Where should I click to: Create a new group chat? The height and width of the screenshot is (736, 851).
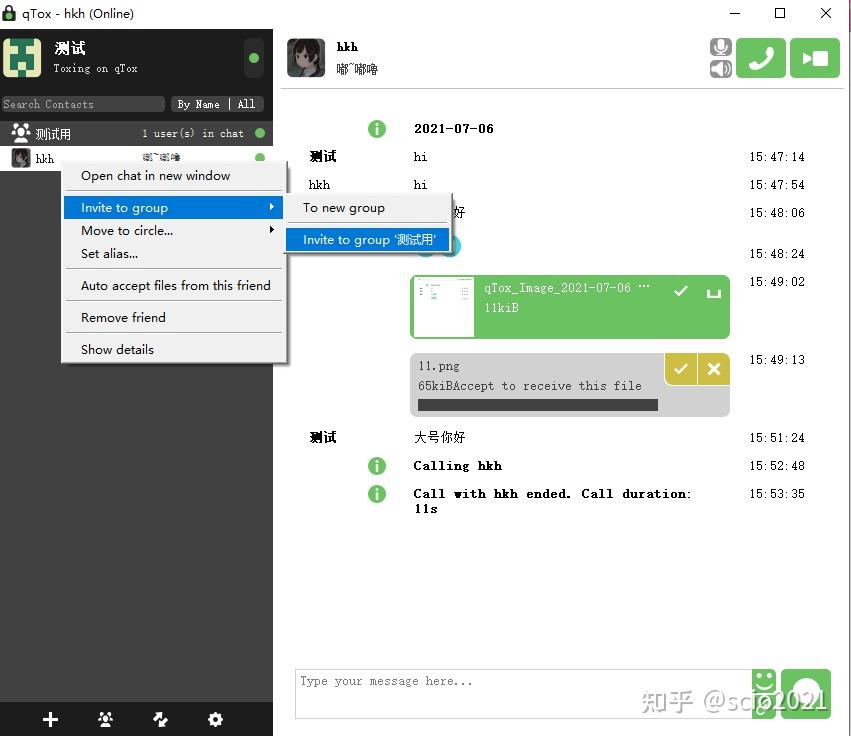pos(105,719)
